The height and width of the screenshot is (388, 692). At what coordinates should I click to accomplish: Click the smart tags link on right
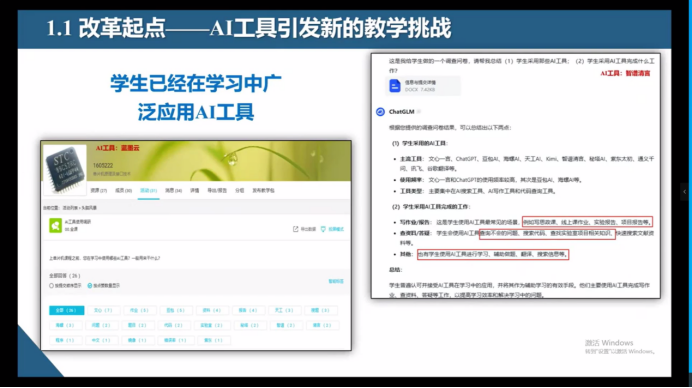[336, 281]
